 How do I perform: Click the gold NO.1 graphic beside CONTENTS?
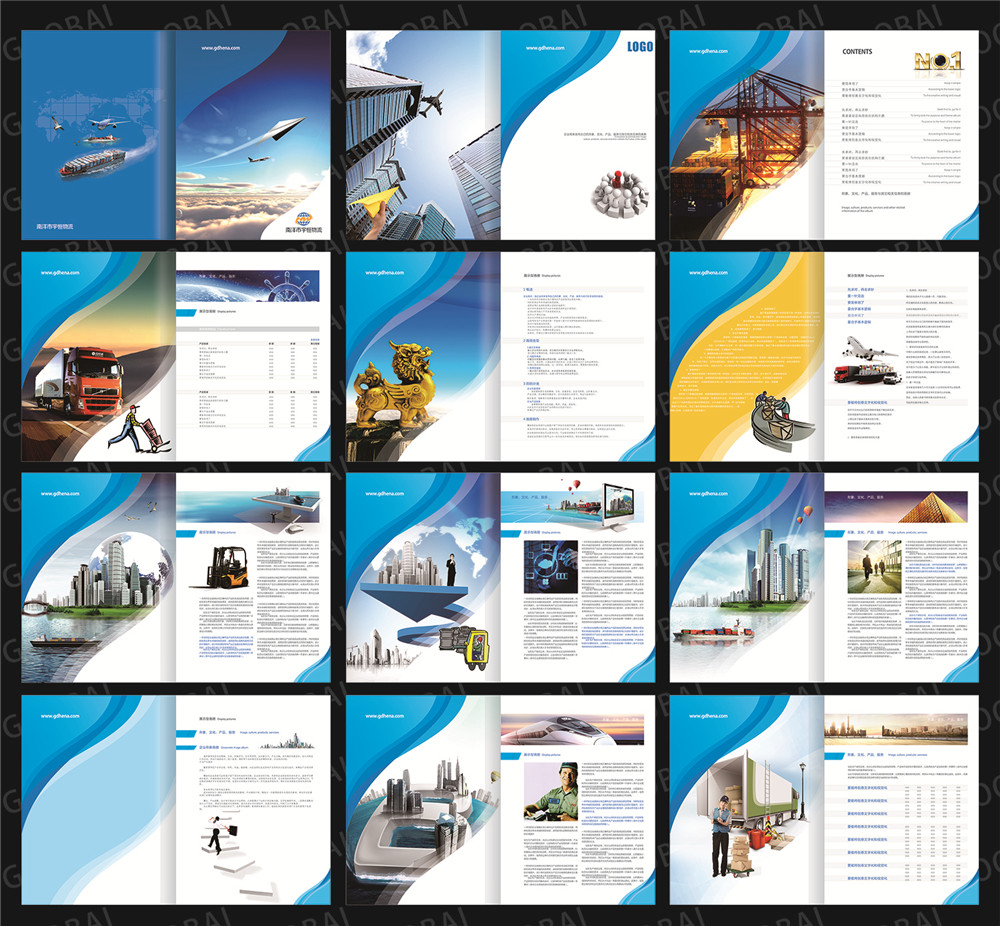tap(937, 61)
